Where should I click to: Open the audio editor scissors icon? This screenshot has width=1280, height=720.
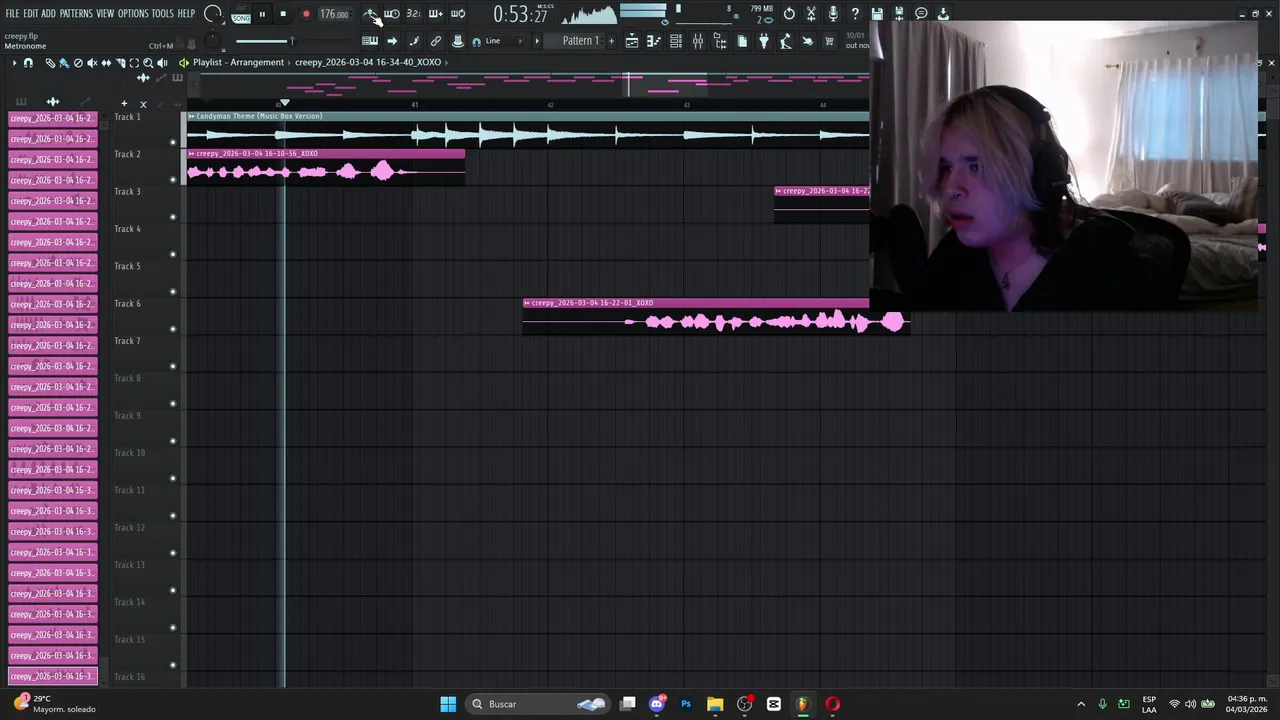click(811, 14)
